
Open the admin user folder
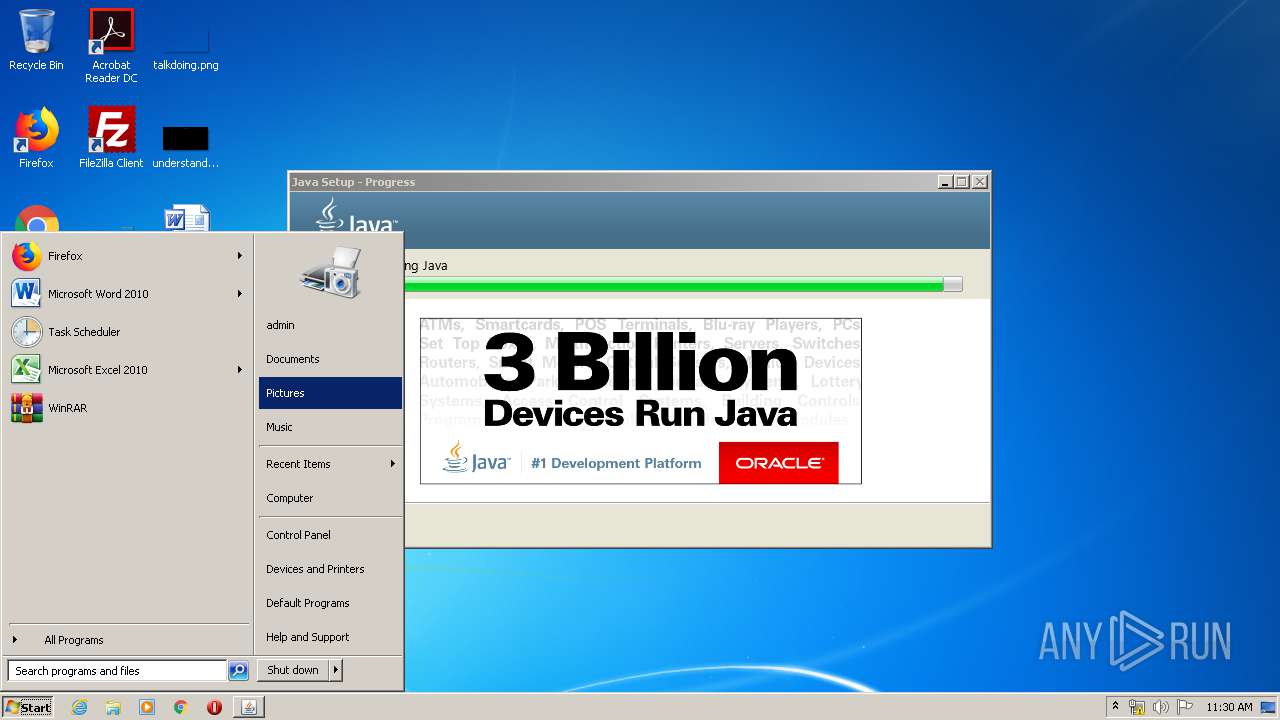click(330, 325)
